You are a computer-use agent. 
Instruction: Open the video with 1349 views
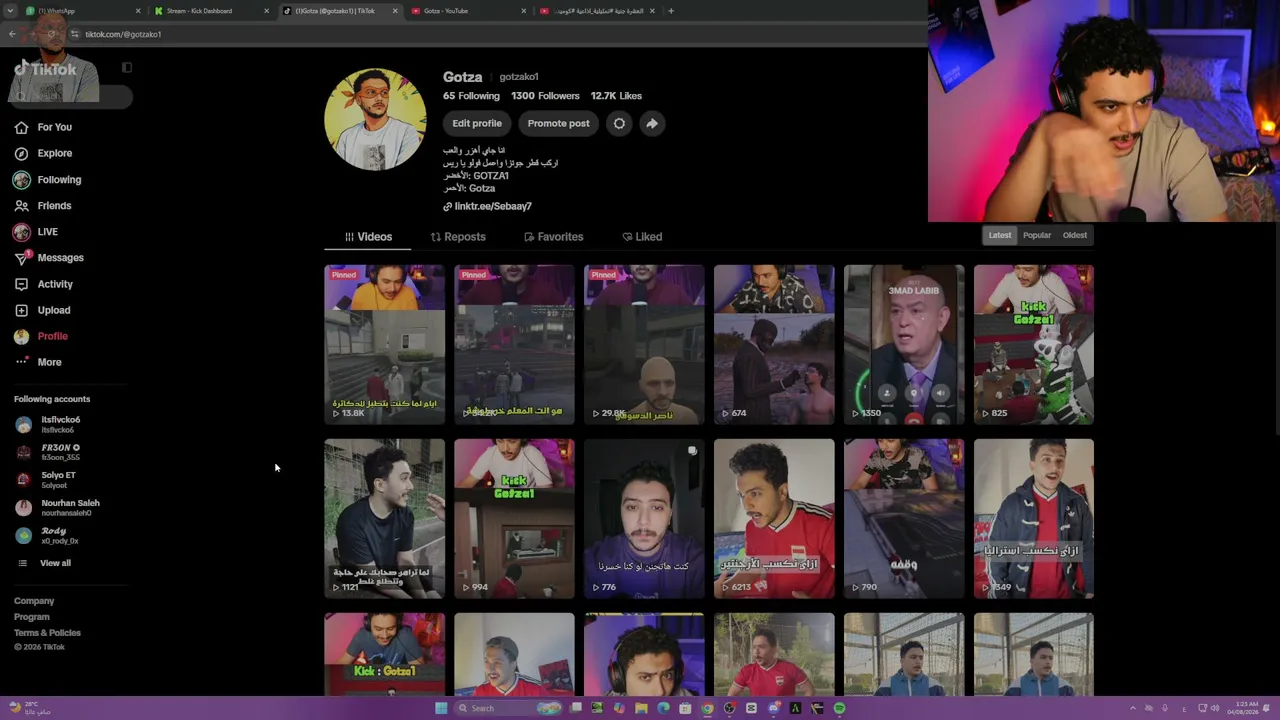click(x=1034, y=519)
